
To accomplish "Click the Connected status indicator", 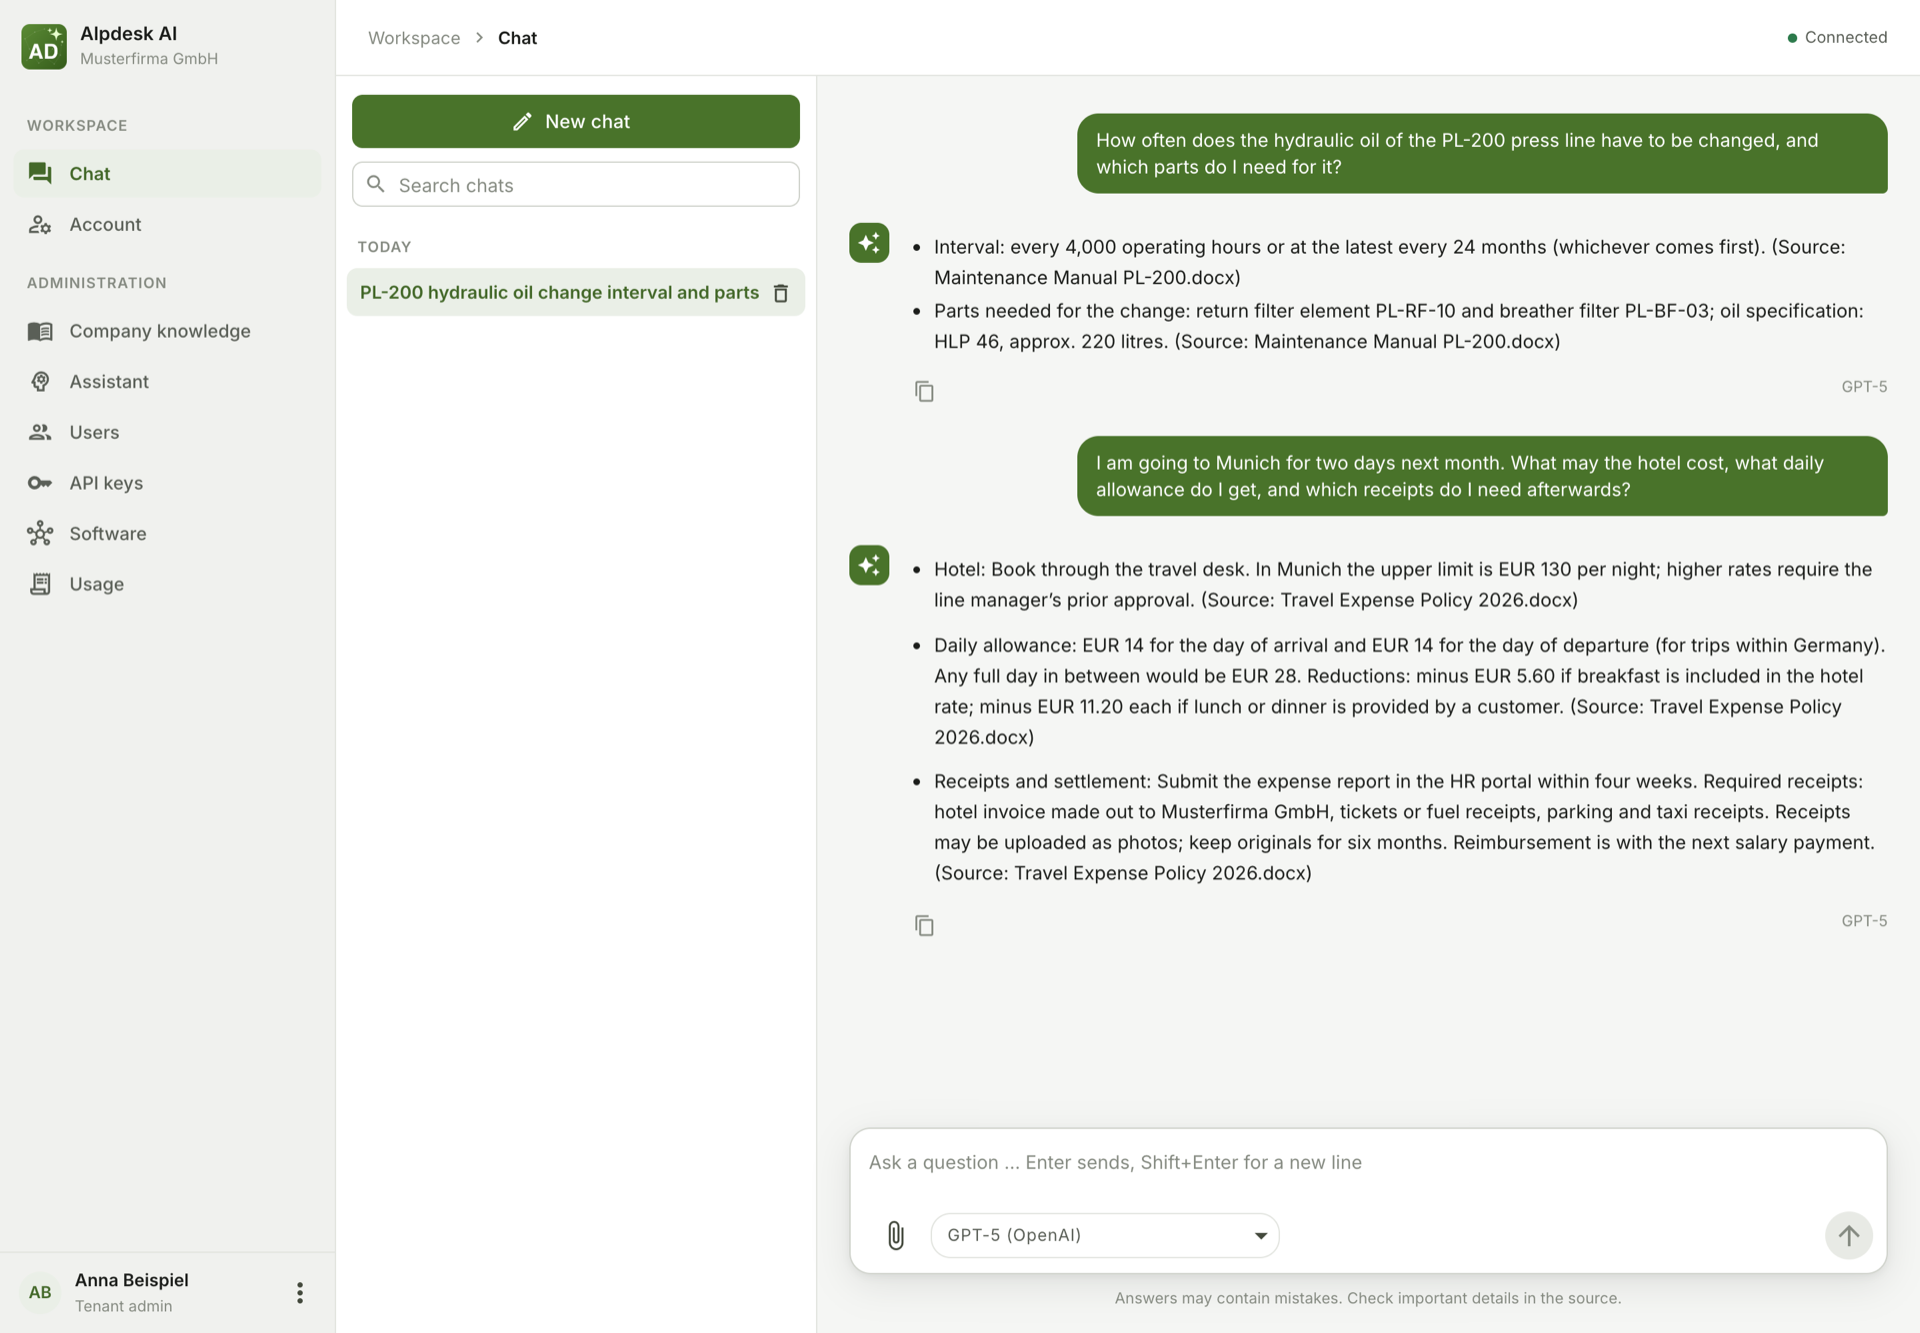I will click(1837, 38).
